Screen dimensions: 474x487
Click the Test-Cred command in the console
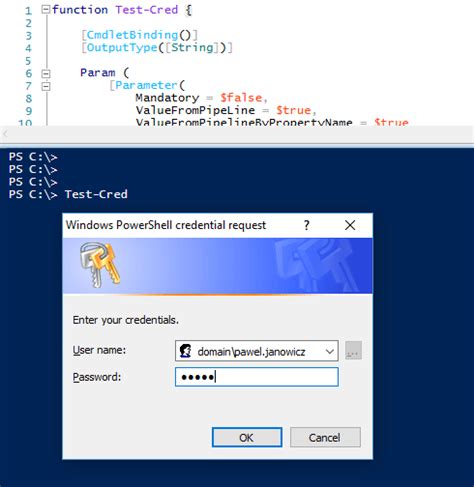pyautogui.click(x=96, y=194)
